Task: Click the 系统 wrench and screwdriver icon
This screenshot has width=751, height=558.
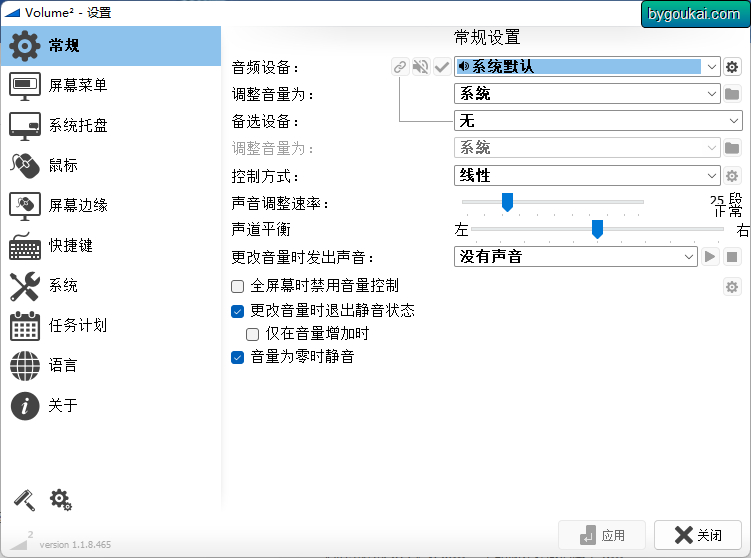Action: tap(24, 286)
